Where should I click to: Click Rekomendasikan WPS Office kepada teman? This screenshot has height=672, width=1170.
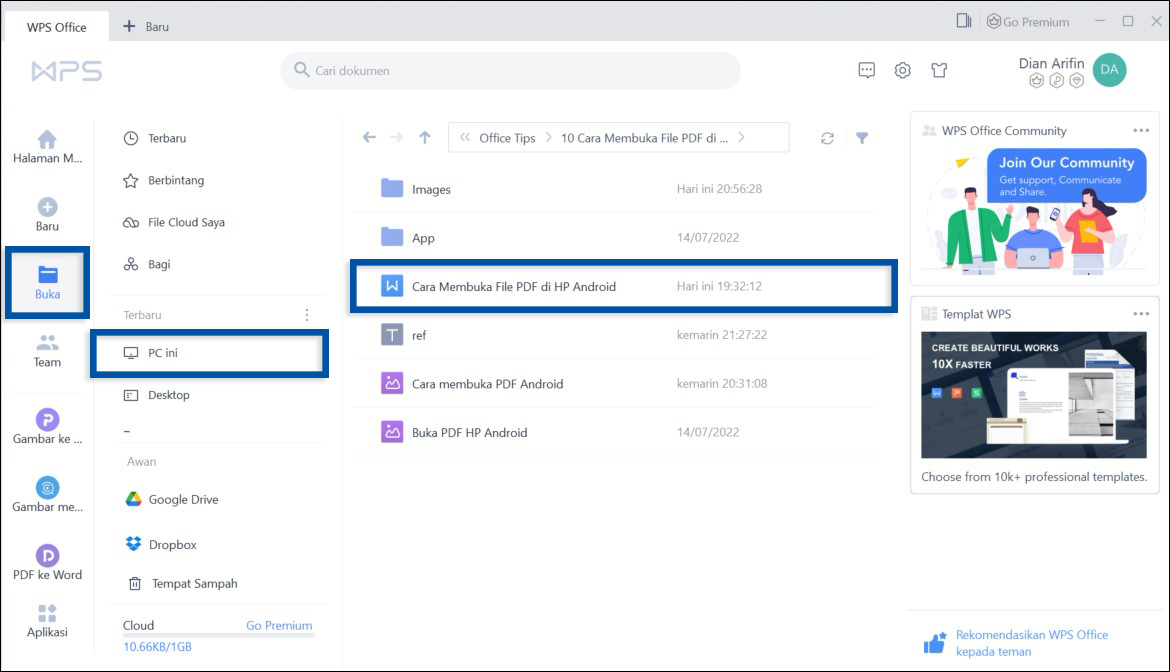(x=1030, y=642)
